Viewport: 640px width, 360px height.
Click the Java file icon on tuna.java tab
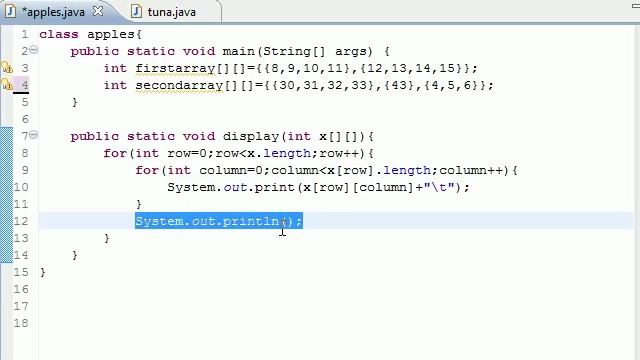pyautogui.click(x=136, y=11)
